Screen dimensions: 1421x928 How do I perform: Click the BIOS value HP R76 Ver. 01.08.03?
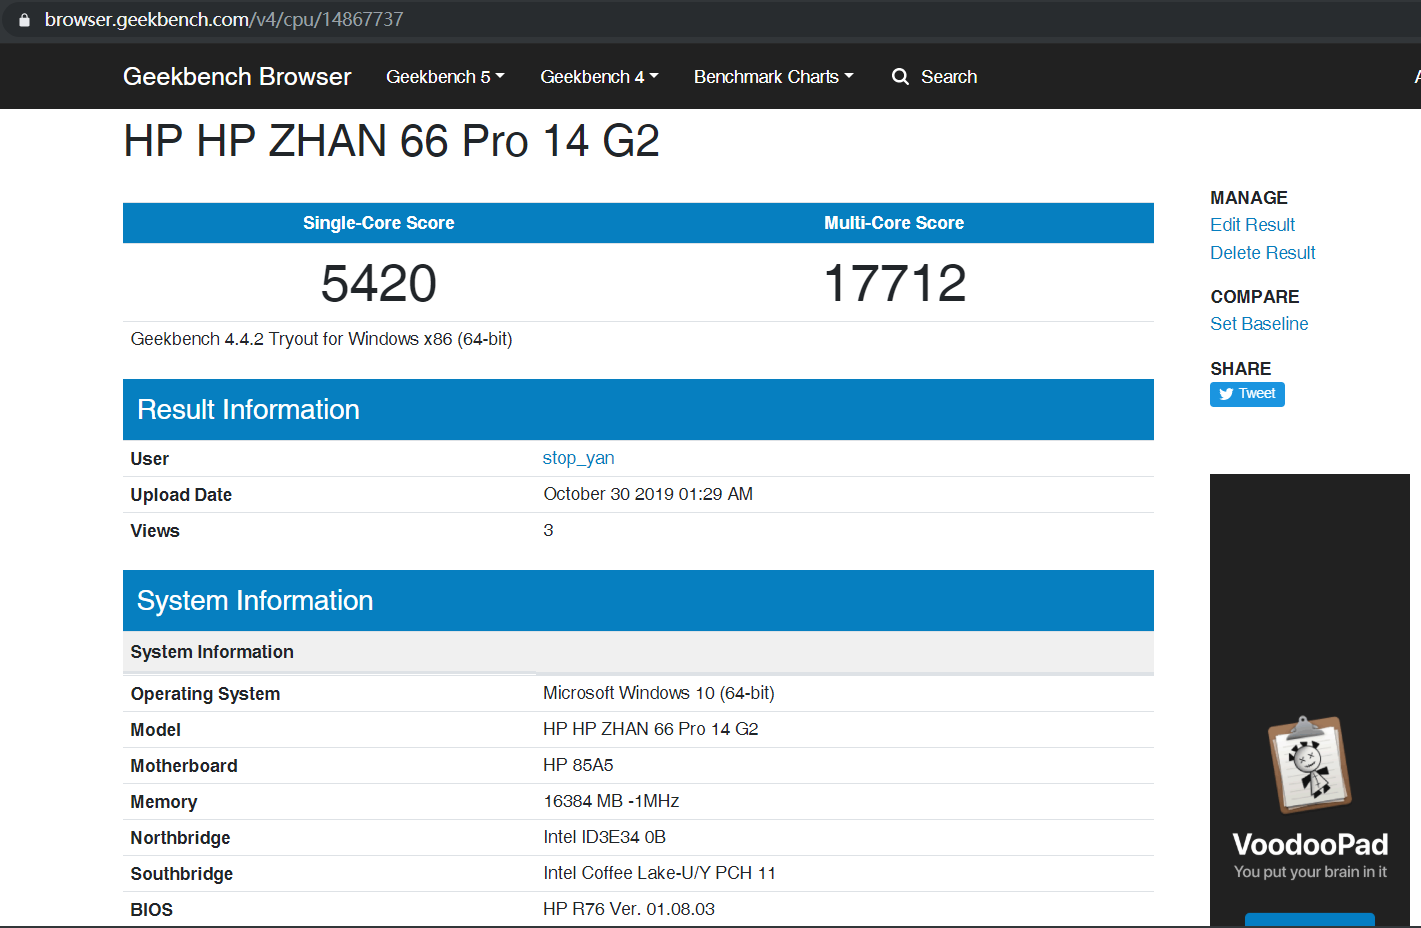(629, 909)
